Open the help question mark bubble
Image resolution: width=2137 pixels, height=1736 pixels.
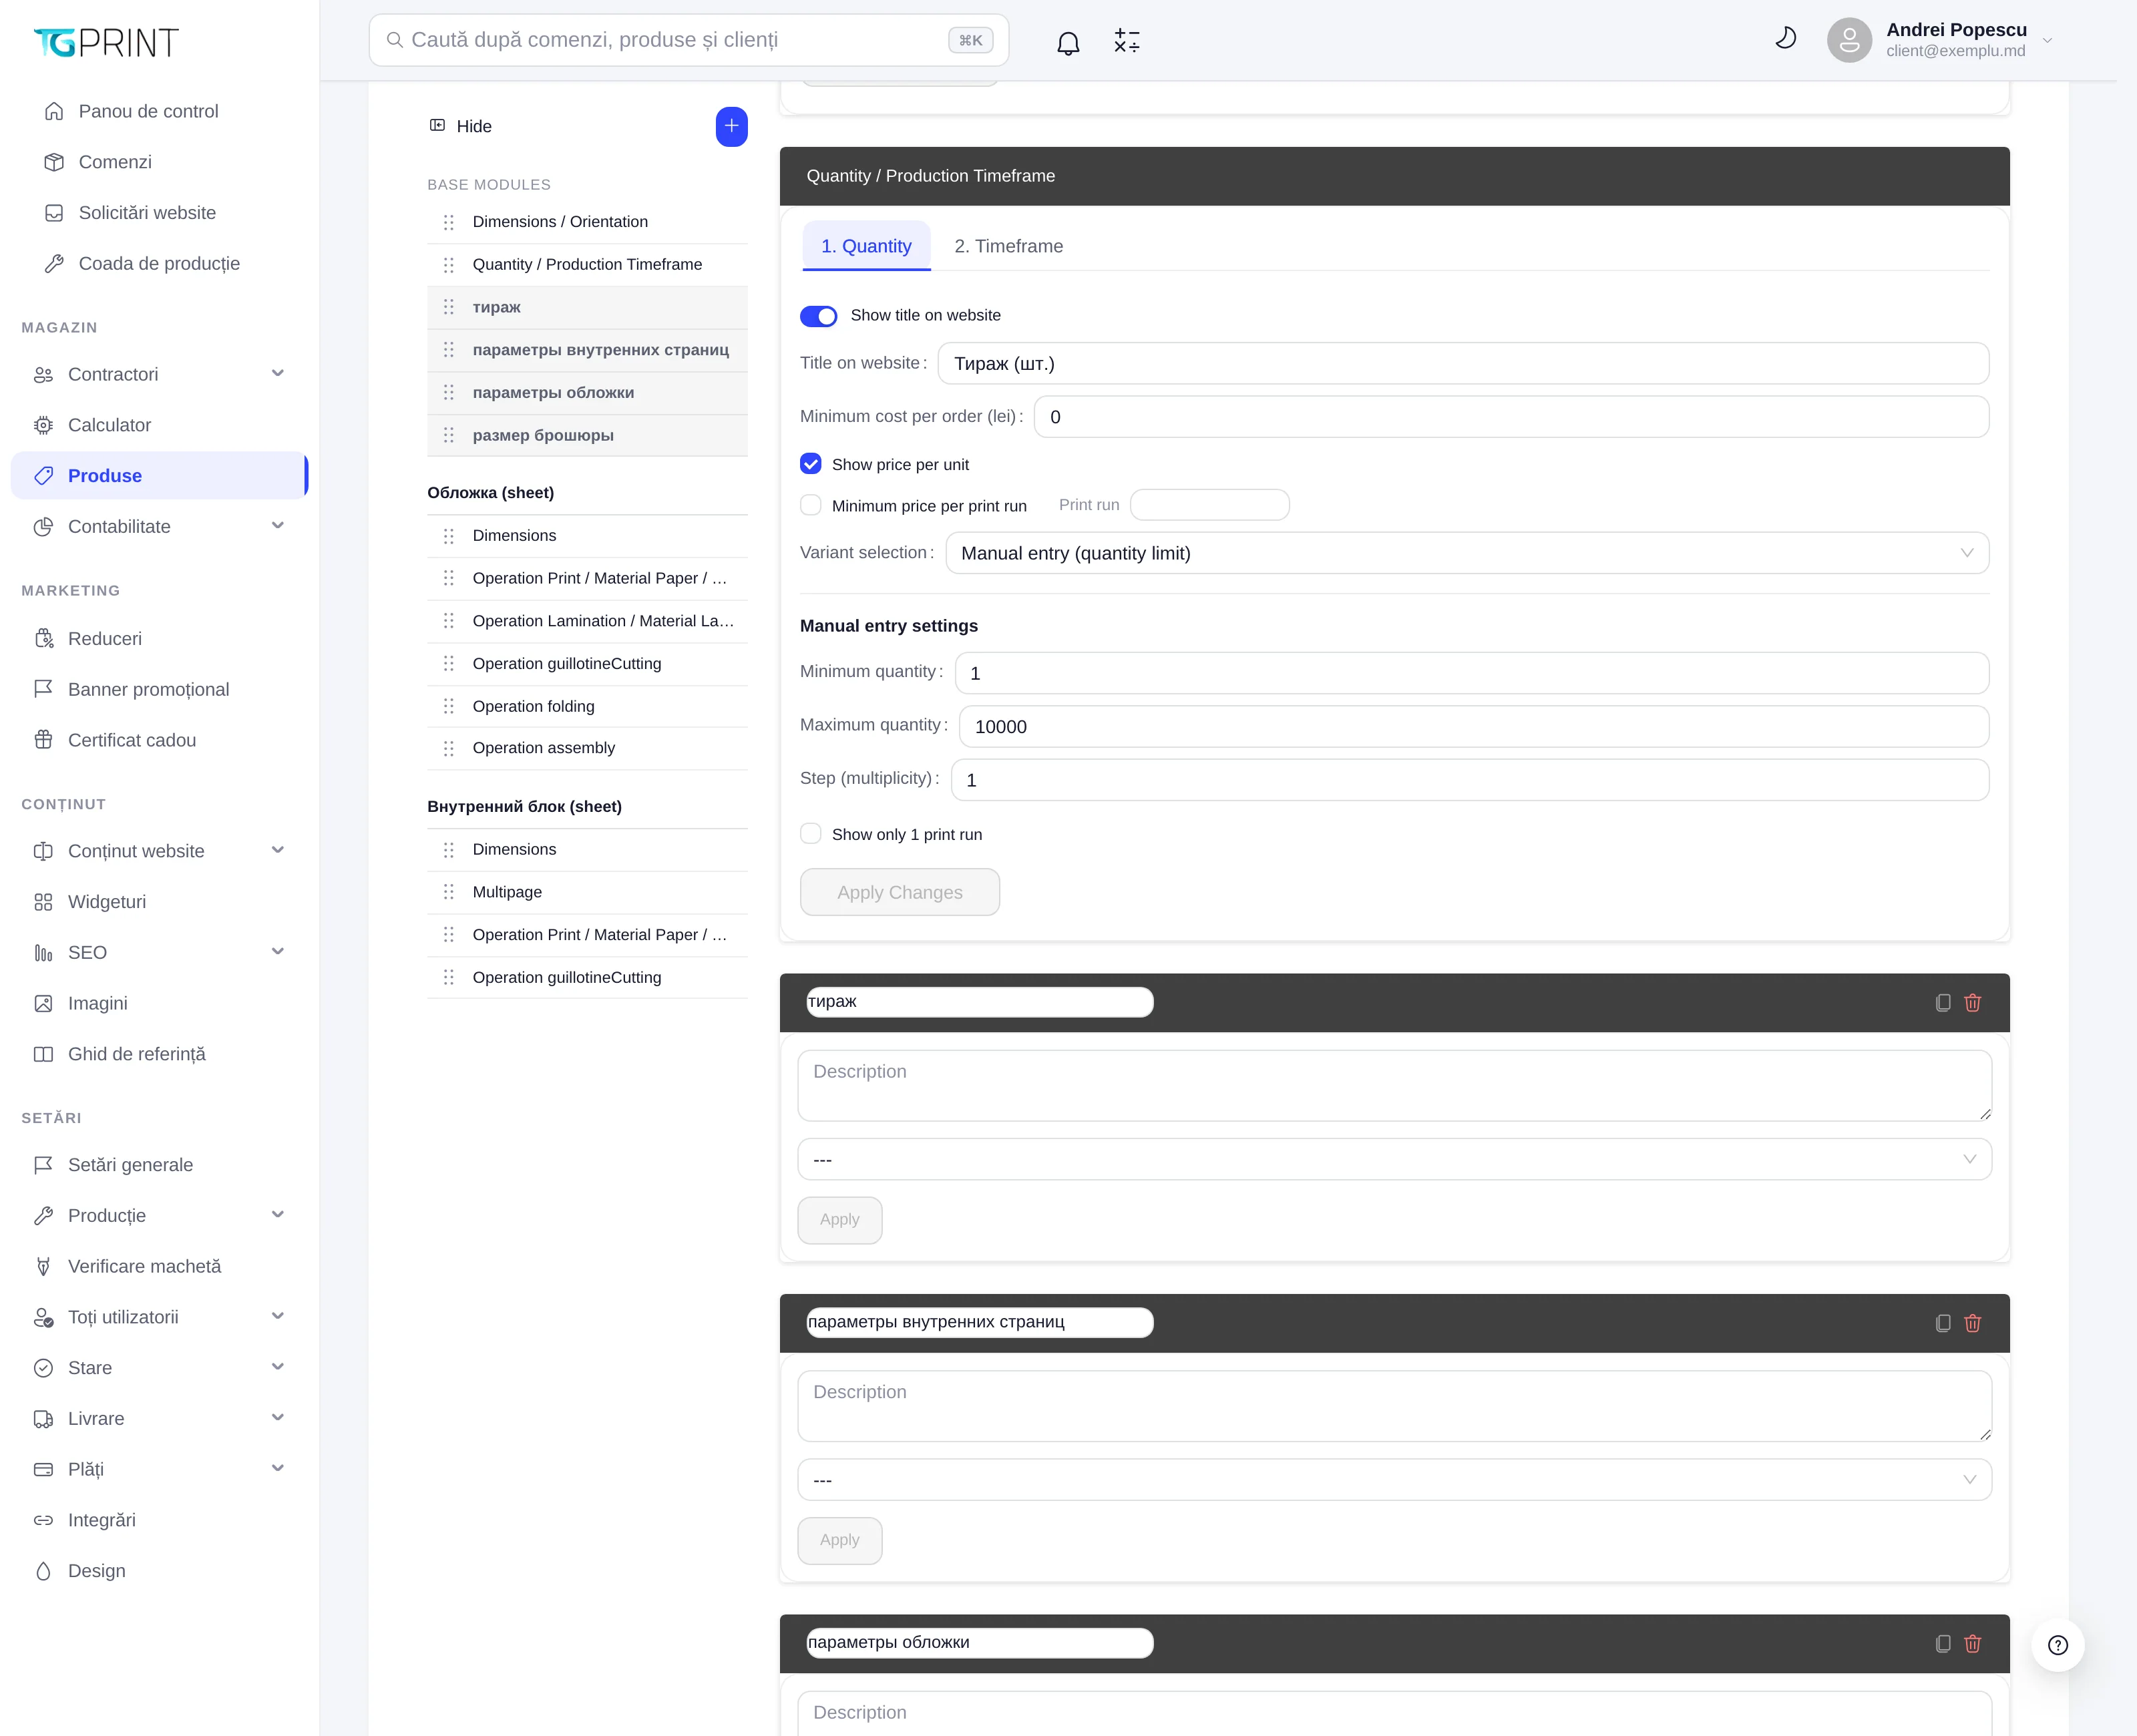[2058, 1645]
